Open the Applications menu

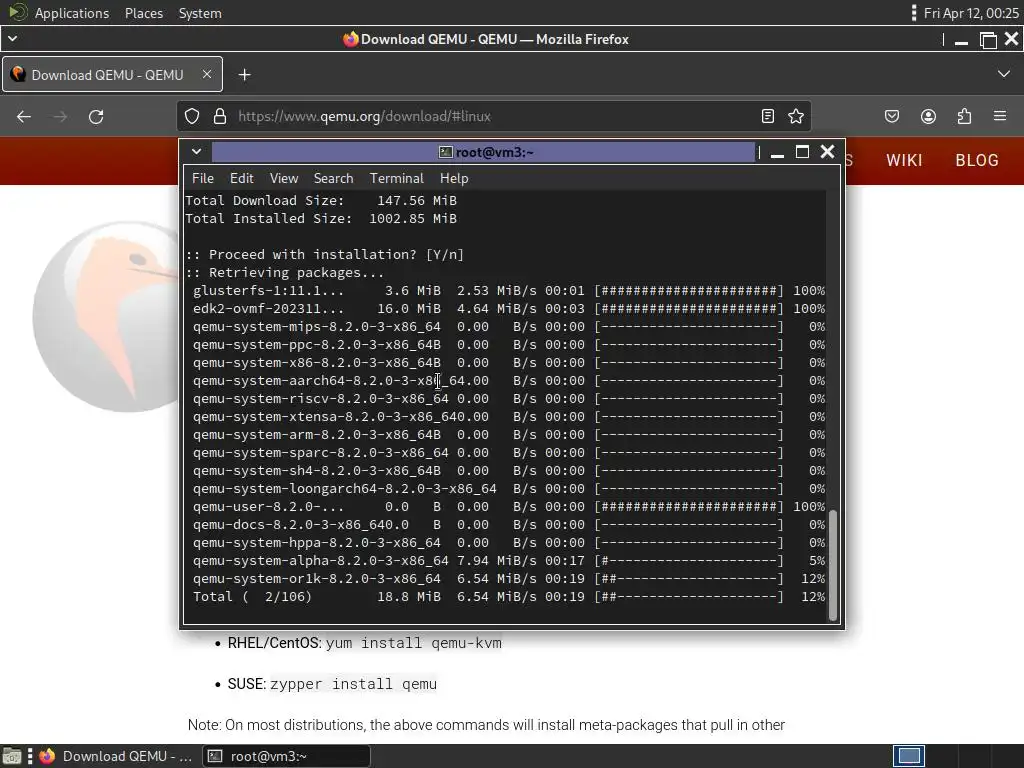[x=72, y=13]
